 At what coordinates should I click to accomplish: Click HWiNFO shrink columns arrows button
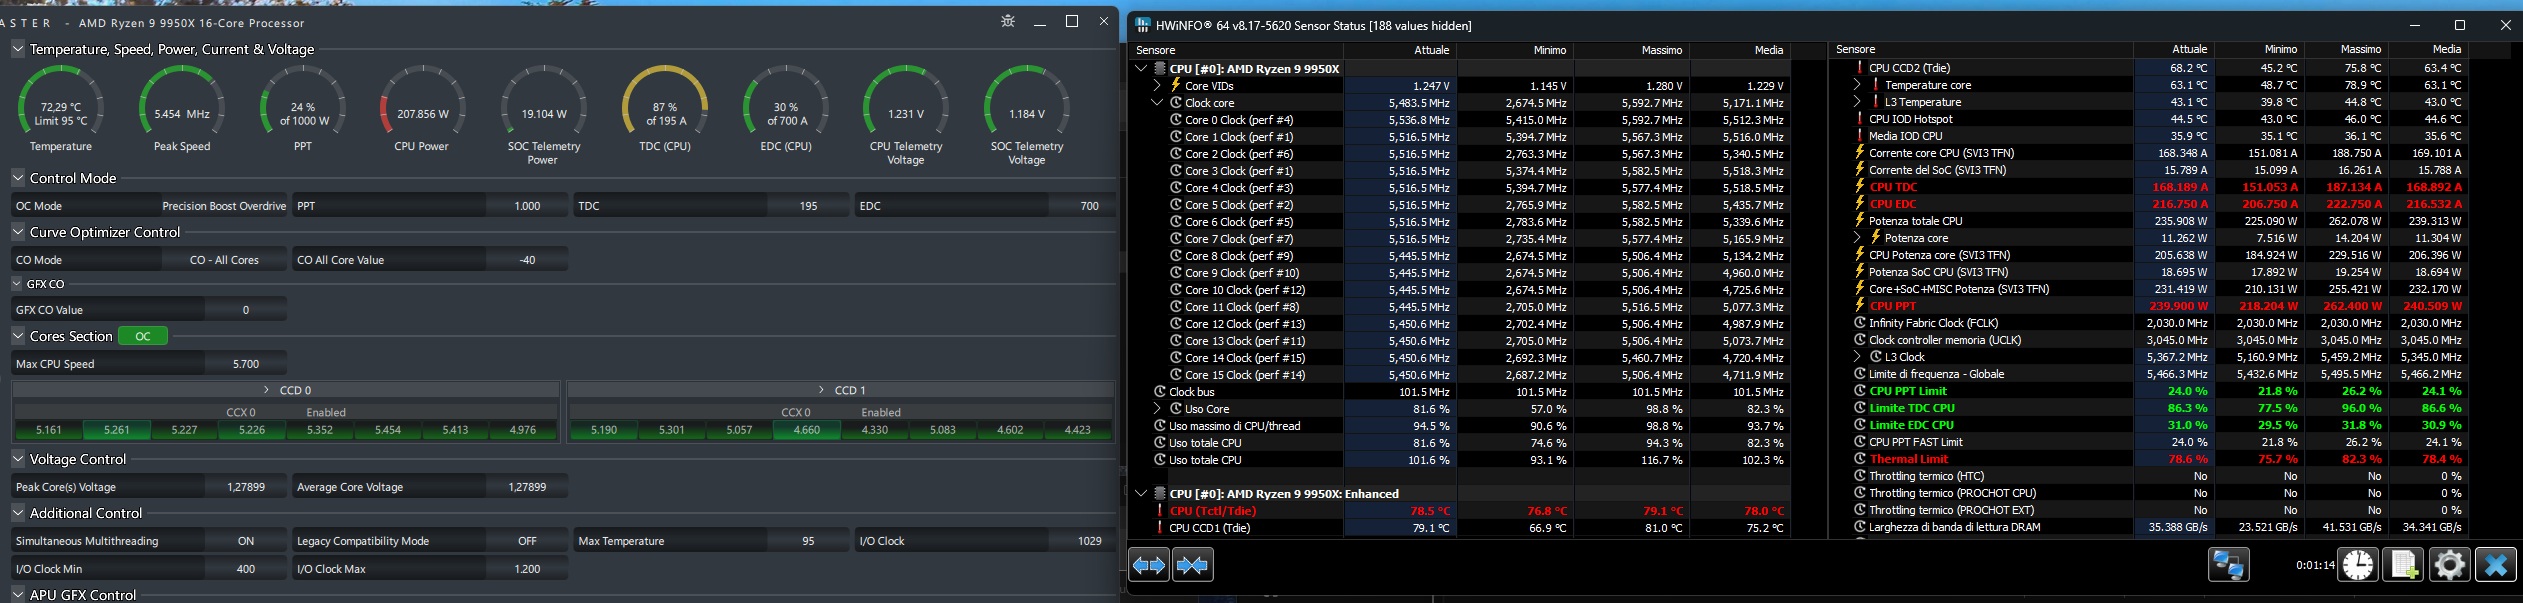[1193, 565]
